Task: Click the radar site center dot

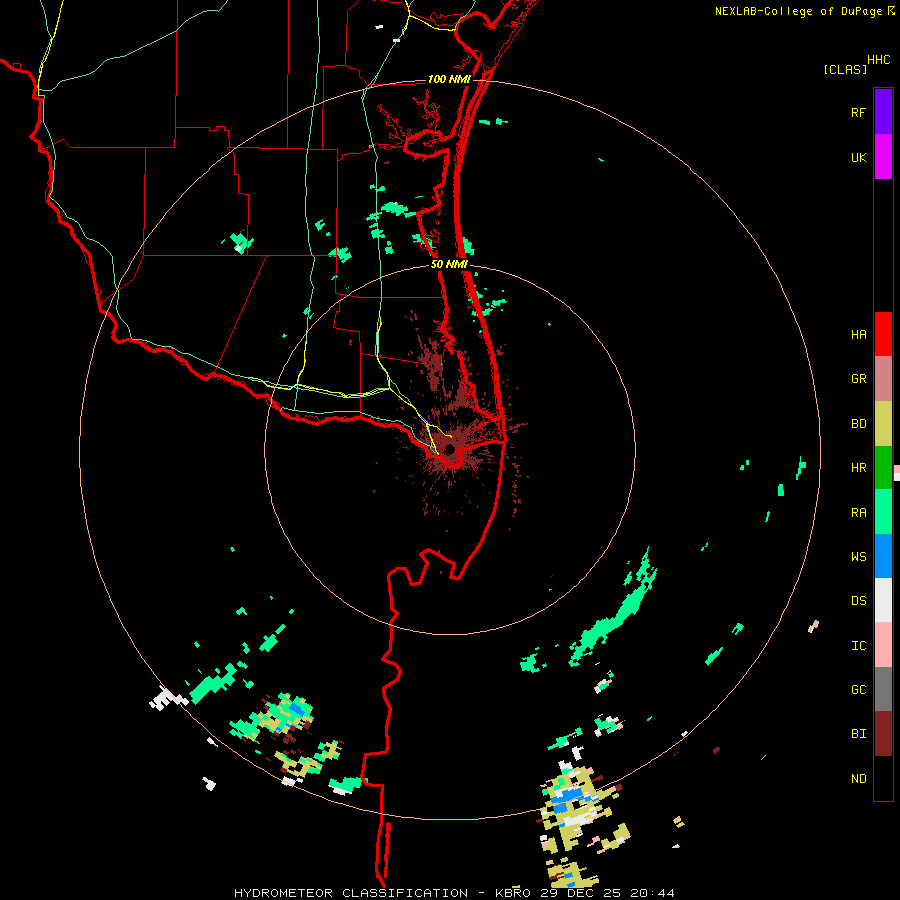Action: point(450,448)
